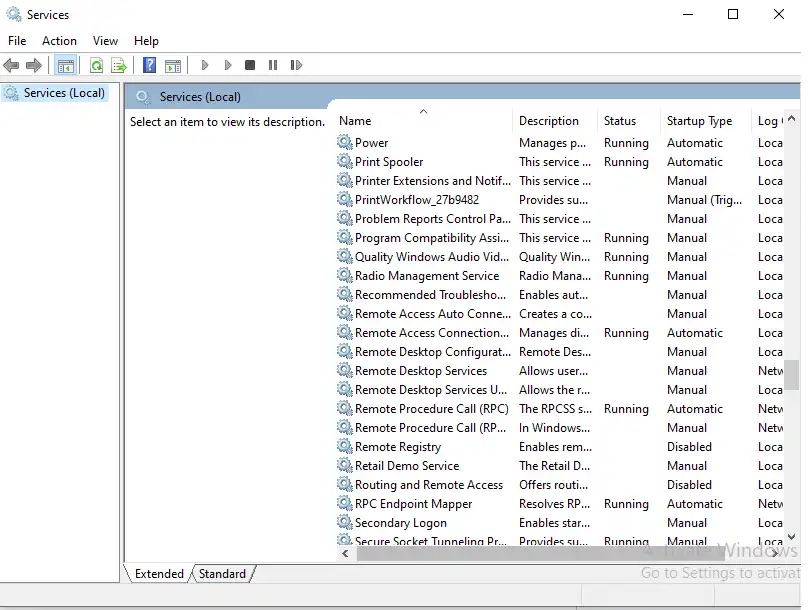Click the Export List toolbar icon
The image size is (808, 610).
click(x=119, y=65)
